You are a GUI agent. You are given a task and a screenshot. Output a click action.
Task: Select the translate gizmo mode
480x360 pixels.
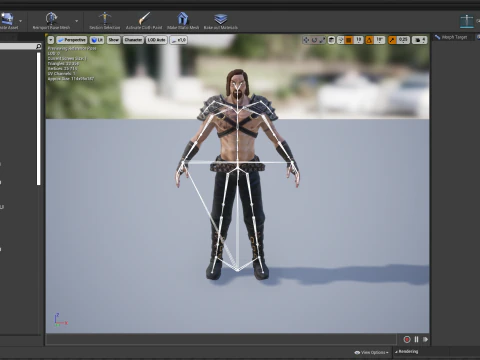[x=306, y=40]
